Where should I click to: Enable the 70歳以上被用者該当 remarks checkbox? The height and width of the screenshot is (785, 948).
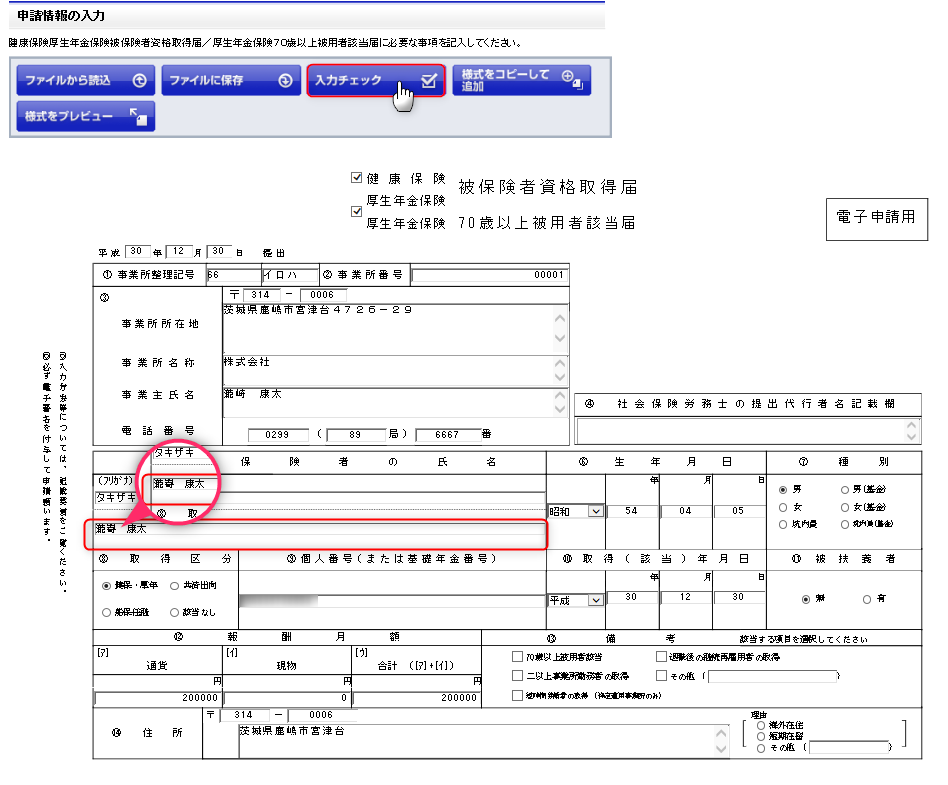(x=517, y=658)
